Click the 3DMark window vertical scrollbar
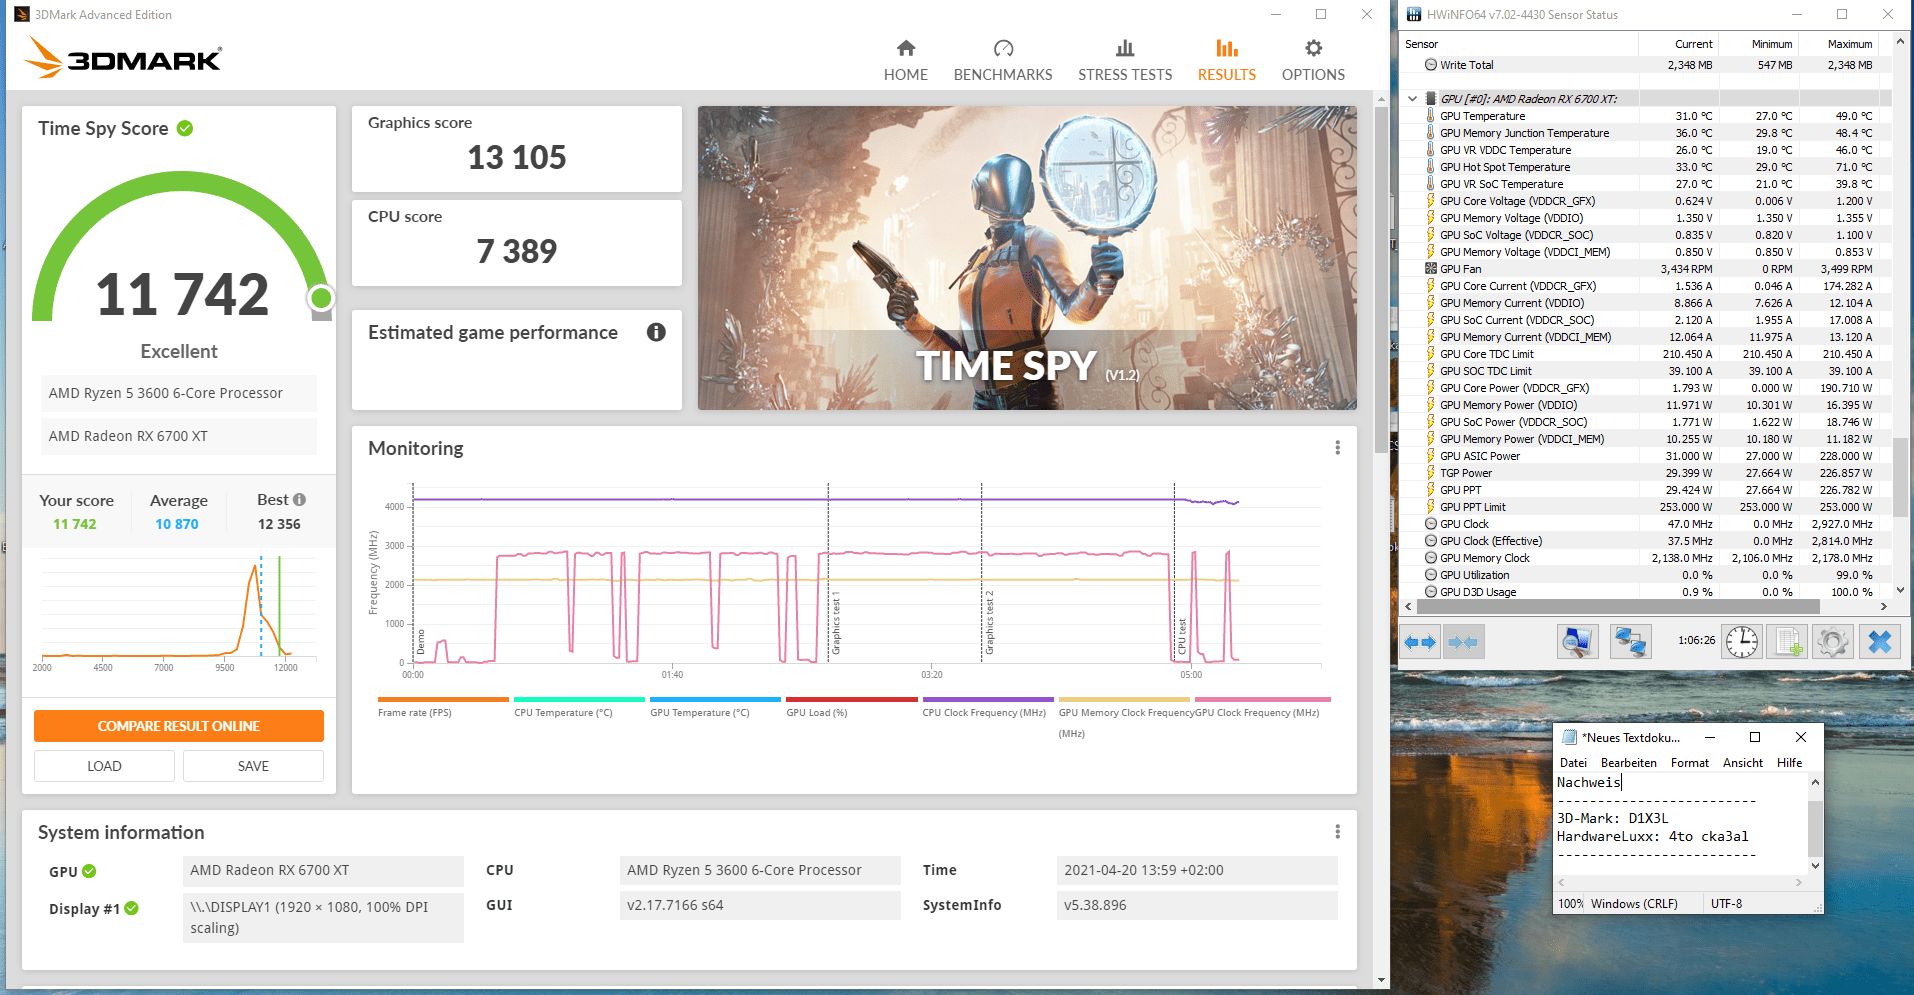This screenshot has height=995, width=1914. point(1381,280)
